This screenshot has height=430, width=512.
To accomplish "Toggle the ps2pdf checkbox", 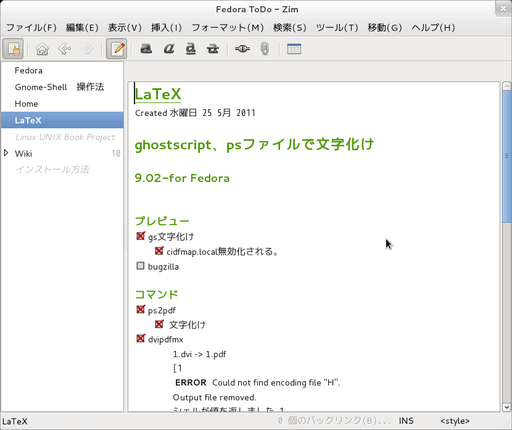I will coord(141,310).
